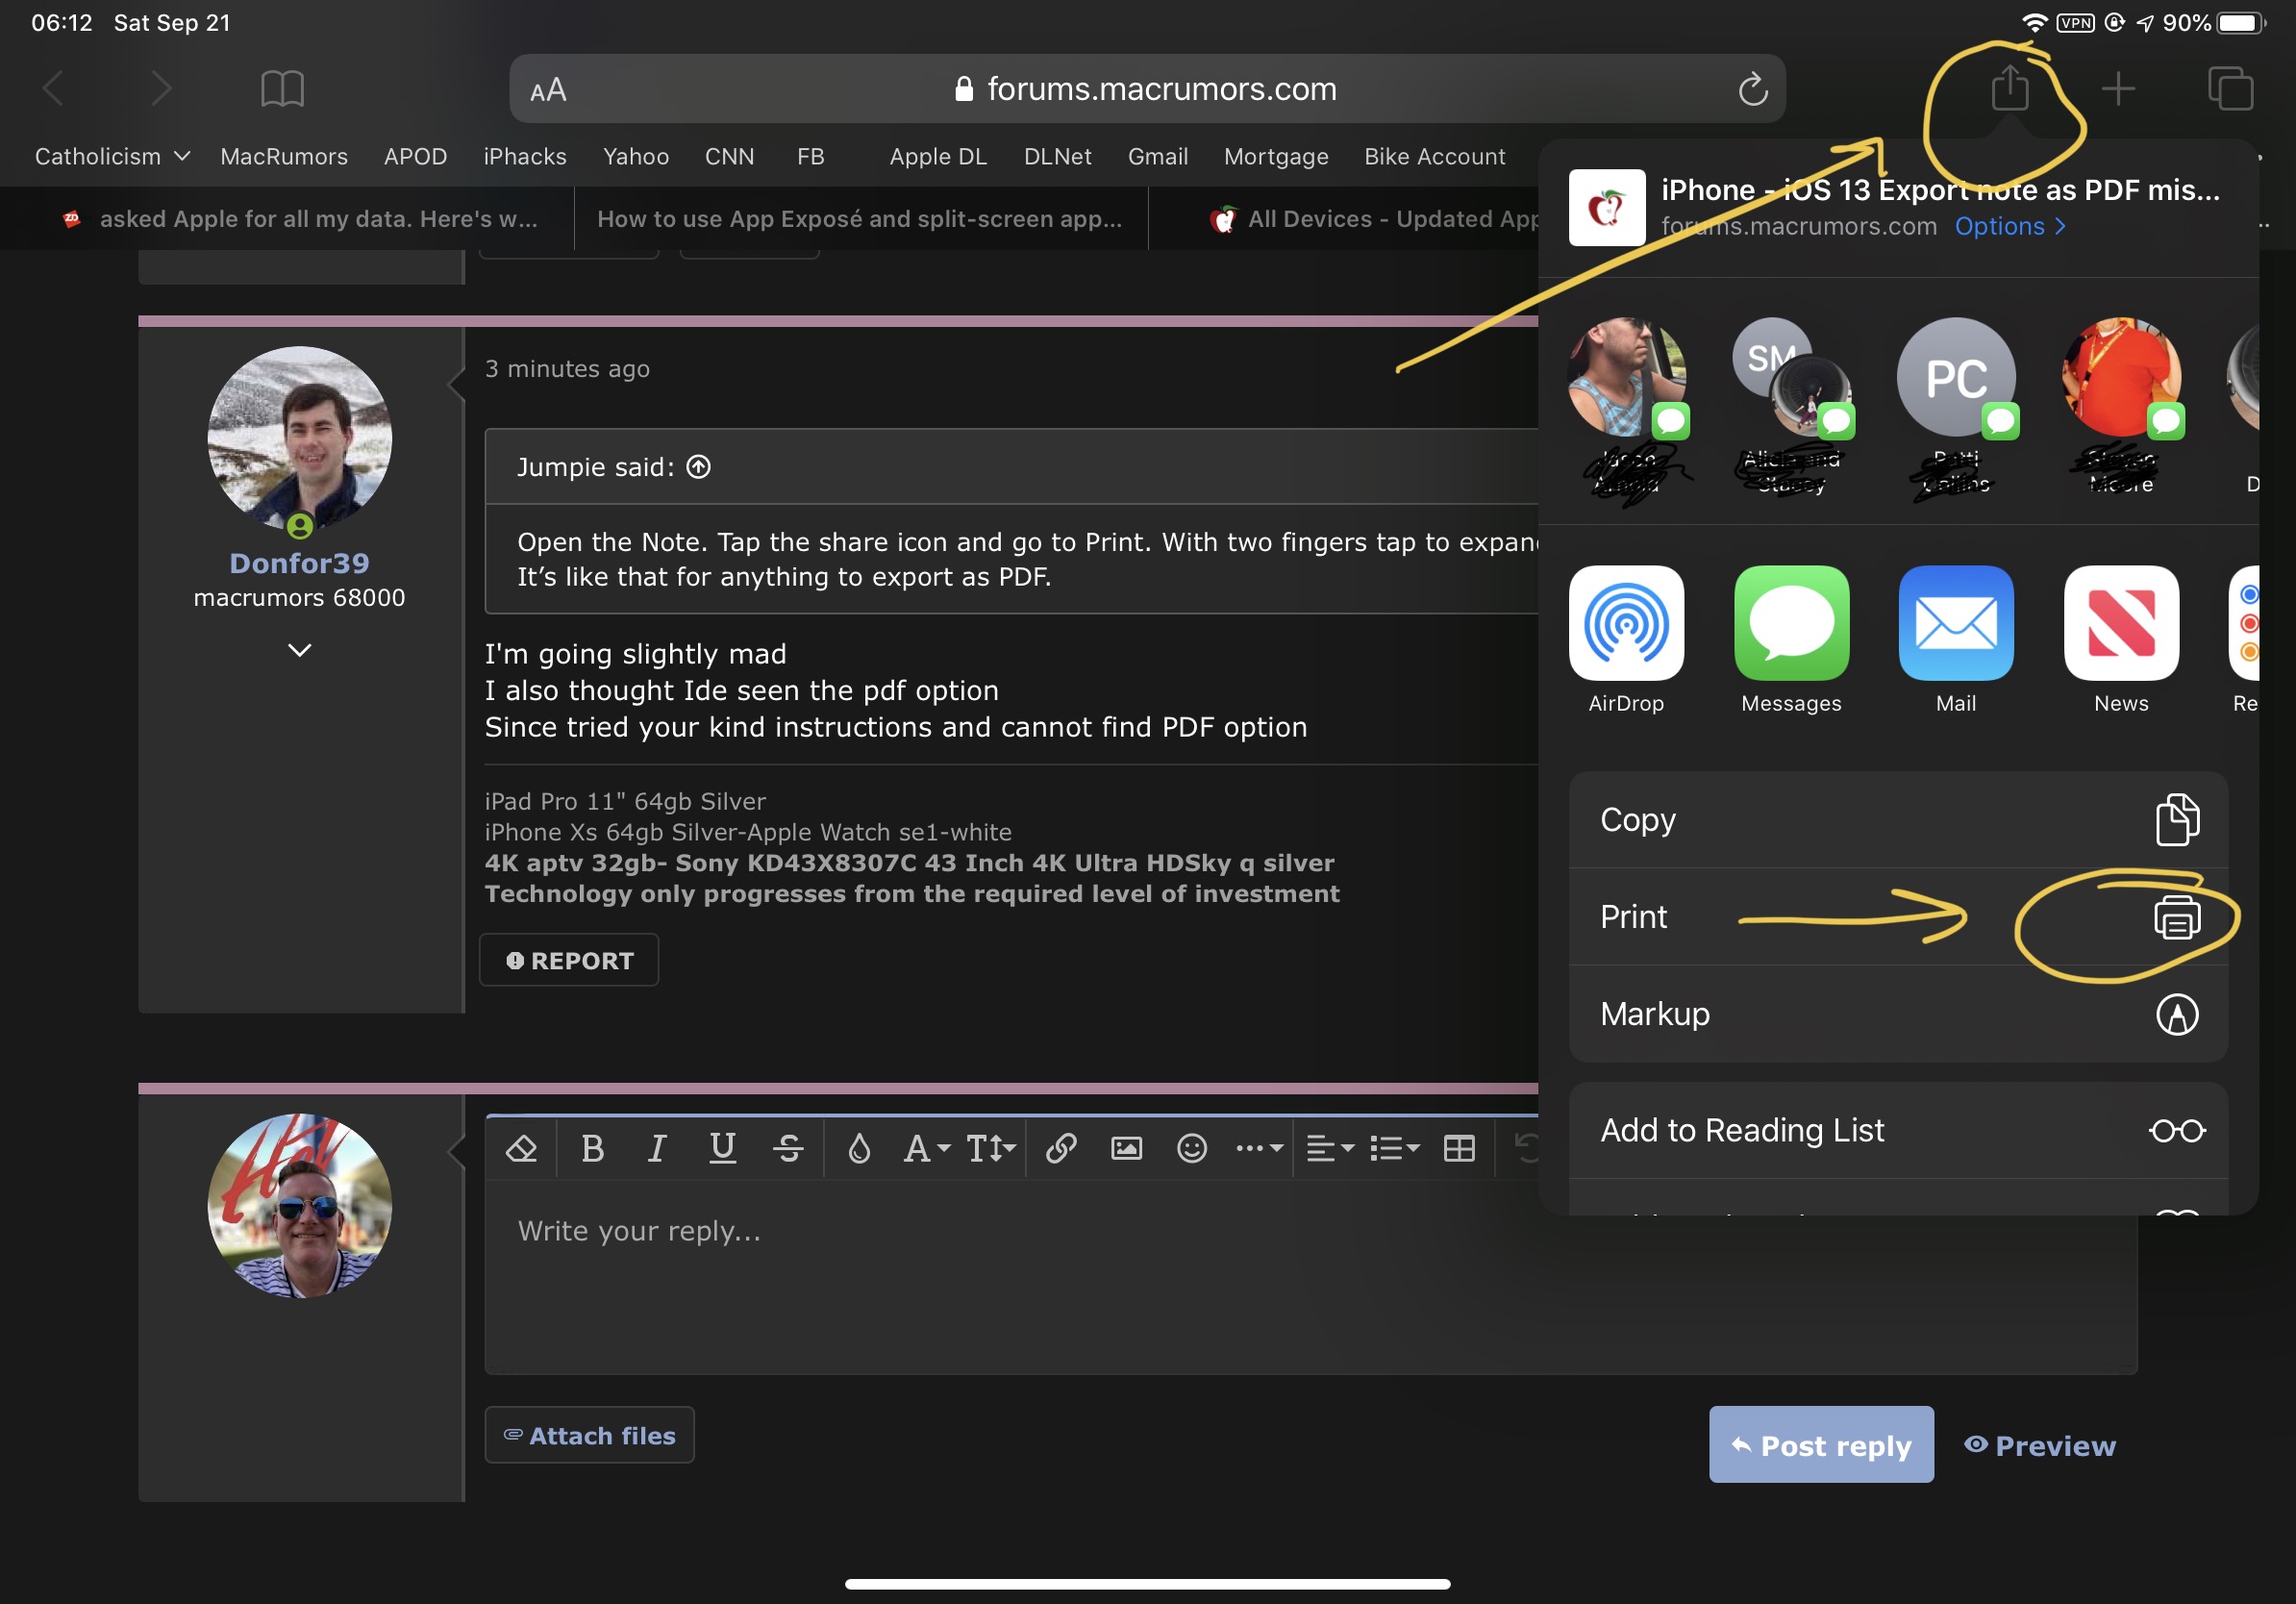
Task: Open the MacRumors bookmark
Action: pos(284,157)
